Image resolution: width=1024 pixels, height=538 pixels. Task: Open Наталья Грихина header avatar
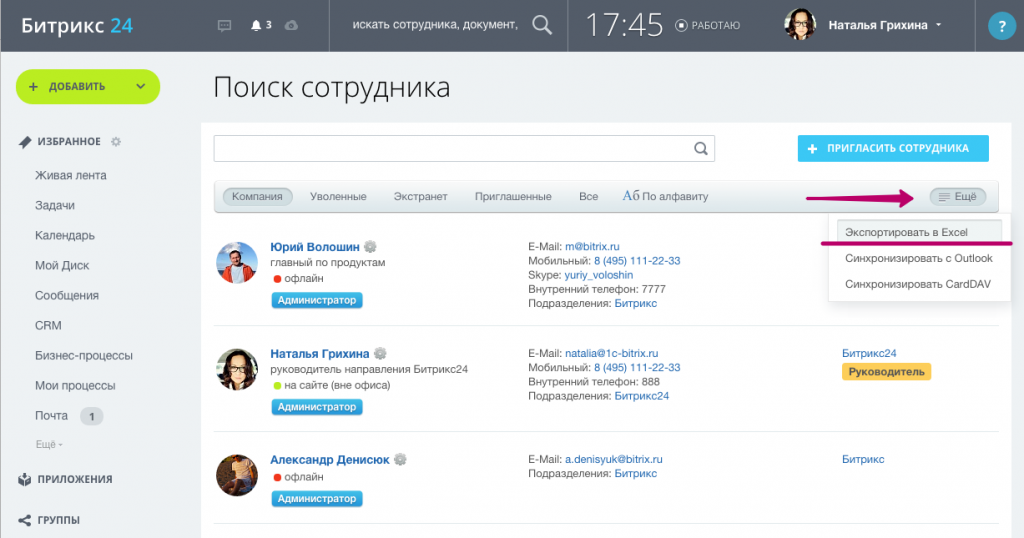(800, 25)
